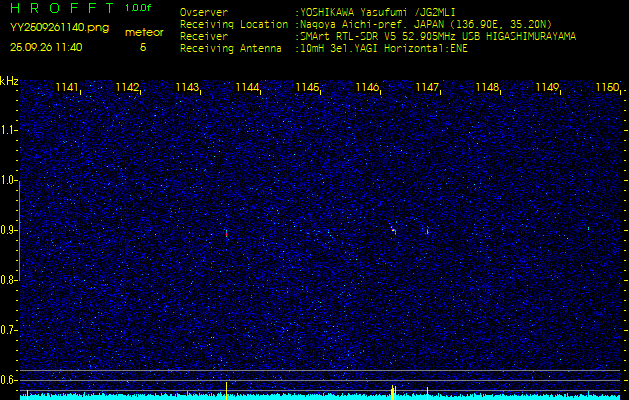Viewport: 629px width, 400px height.
Task: Click the 1145 time marker
Action: pos(307,88)
